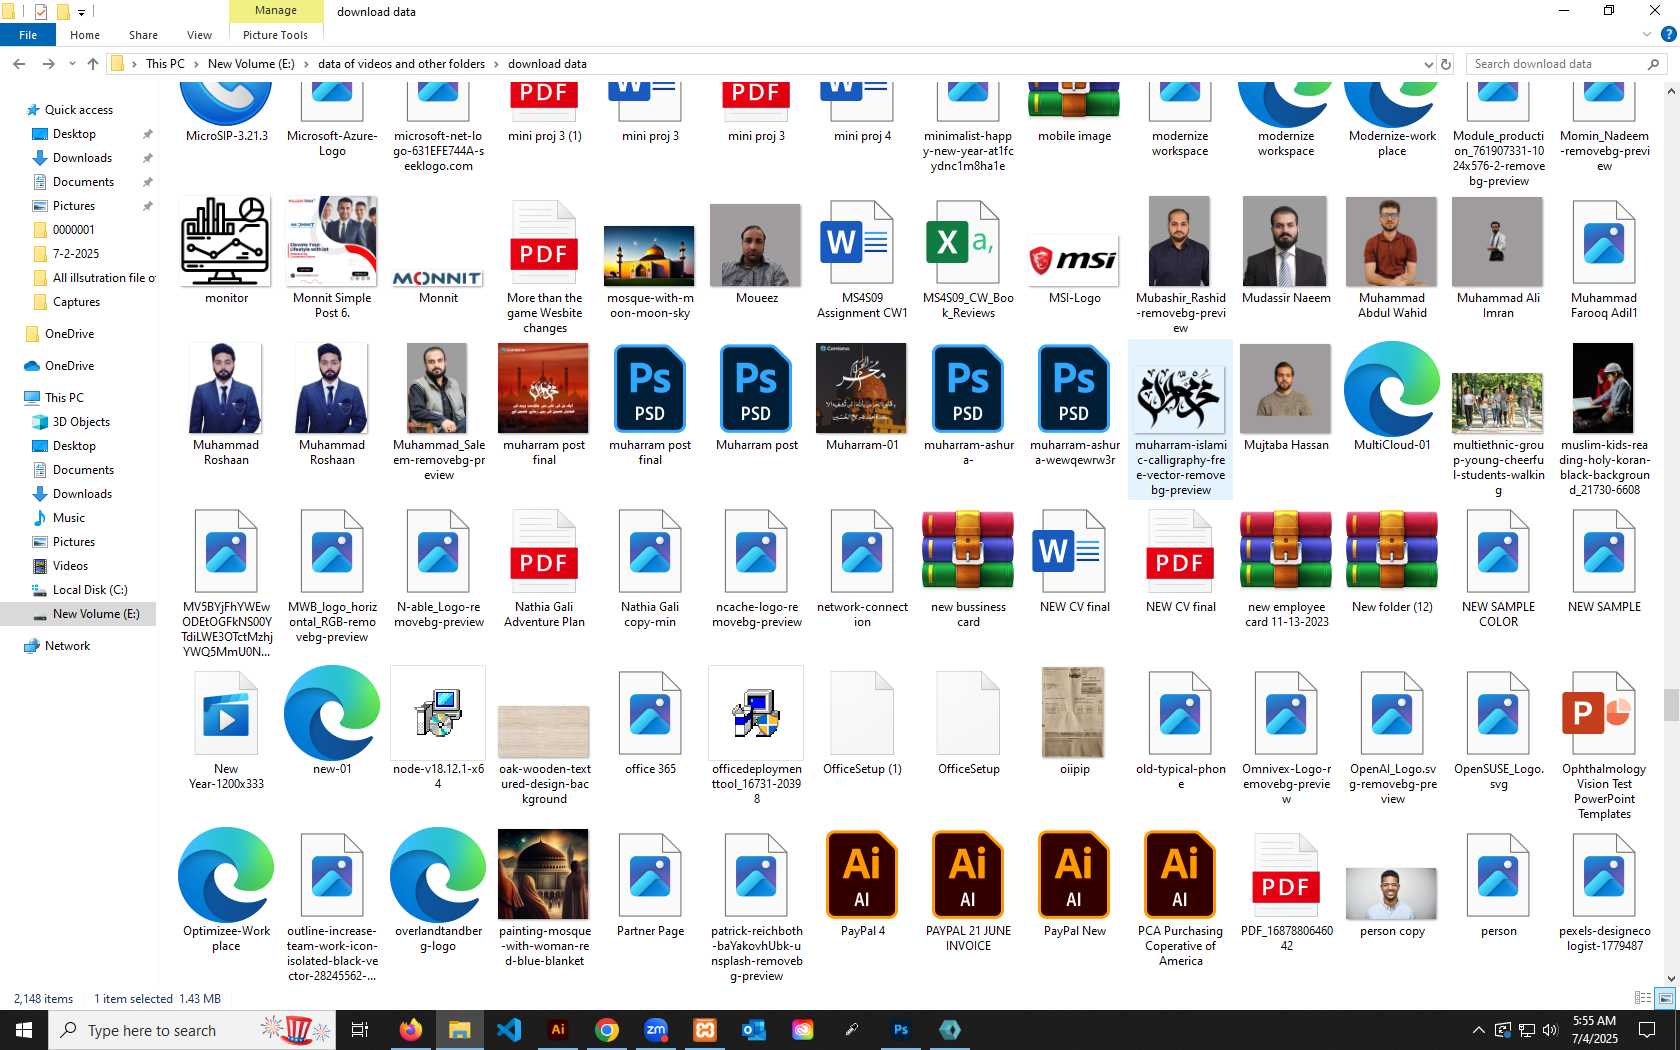Select the Mudassir Naeem photo
1680x1050 pixels.
coord(1285,241)
